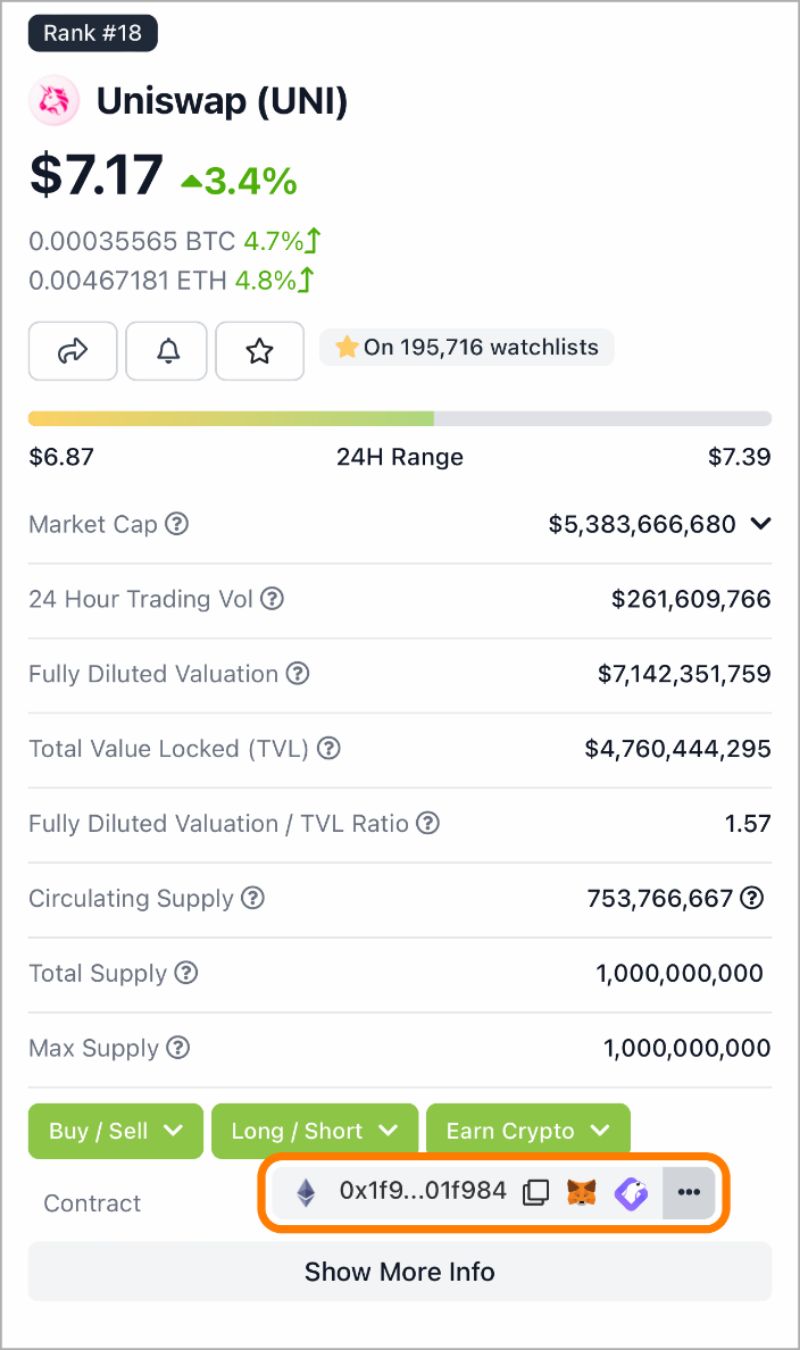This screenshot has height=1350, width=800.
Task: Click the Show More Info button
Action: (400, 1271)
